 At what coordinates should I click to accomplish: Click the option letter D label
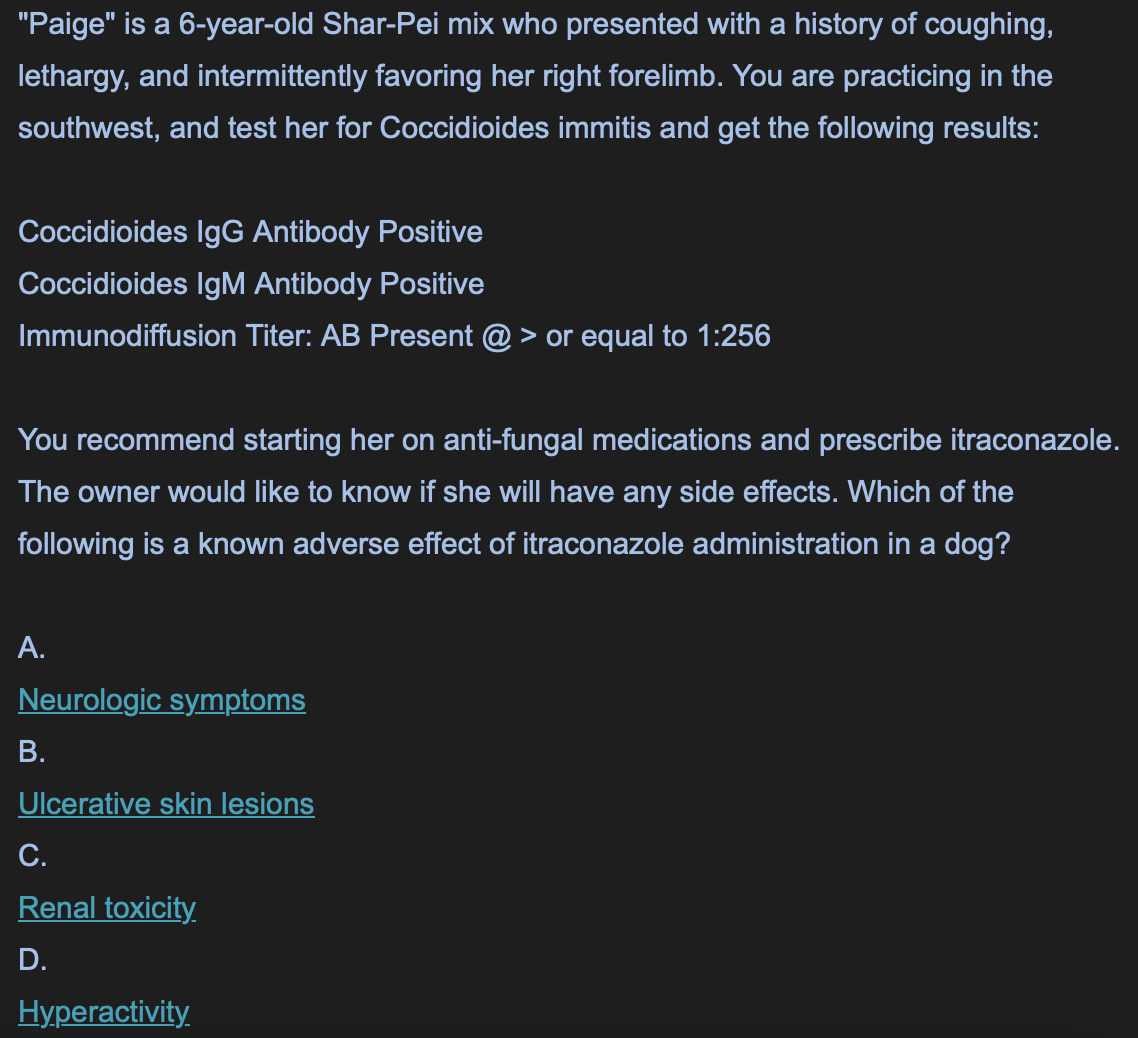pyautogui.click(x=33, y=960)
